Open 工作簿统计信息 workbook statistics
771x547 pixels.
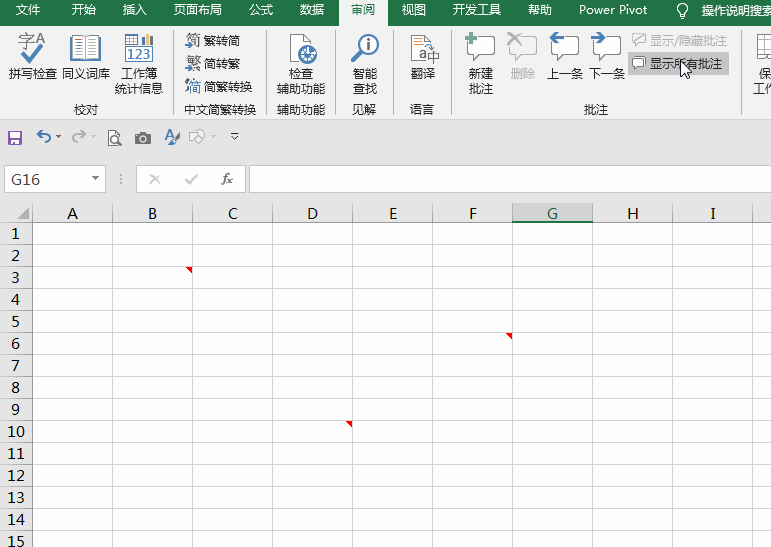pos(139,64)
